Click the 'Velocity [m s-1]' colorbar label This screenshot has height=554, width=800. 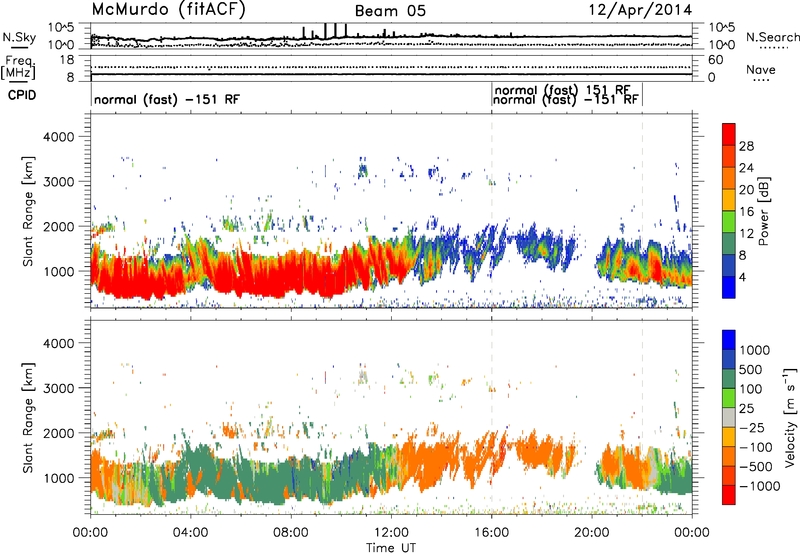[x=790, y=417]
